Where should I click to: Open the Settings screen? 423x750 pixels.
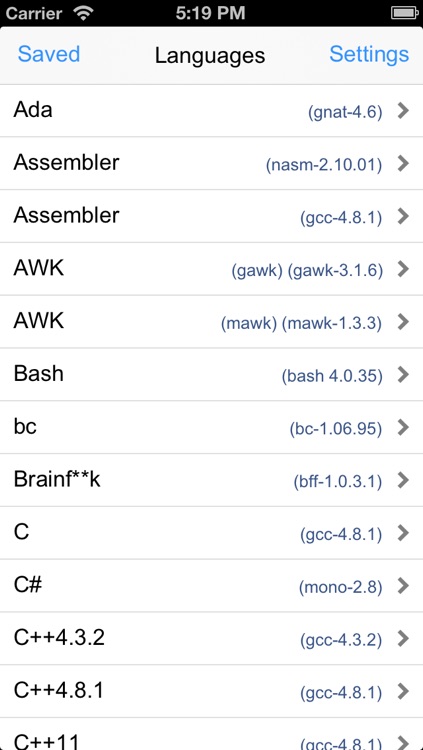point(369,55)
